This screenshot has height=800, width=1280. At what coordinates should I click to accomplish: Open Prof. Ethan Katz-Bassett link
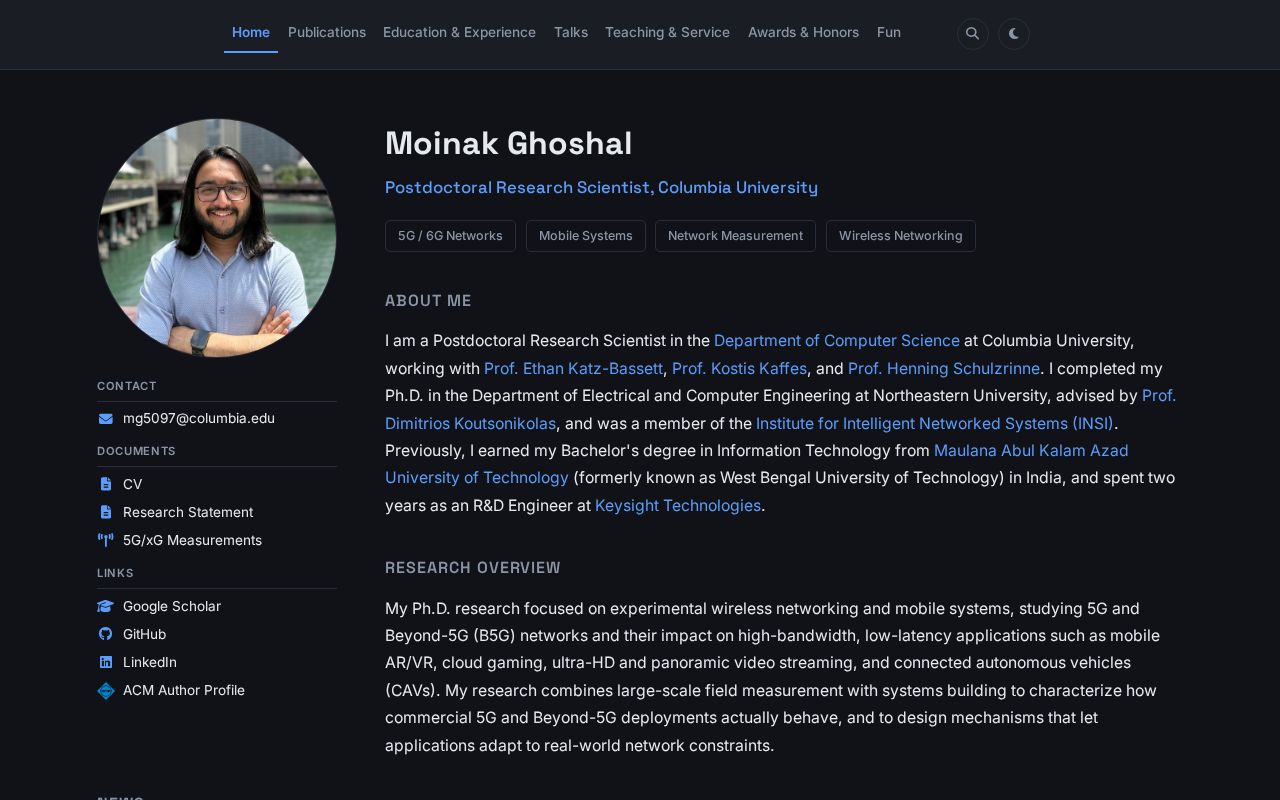573,368
